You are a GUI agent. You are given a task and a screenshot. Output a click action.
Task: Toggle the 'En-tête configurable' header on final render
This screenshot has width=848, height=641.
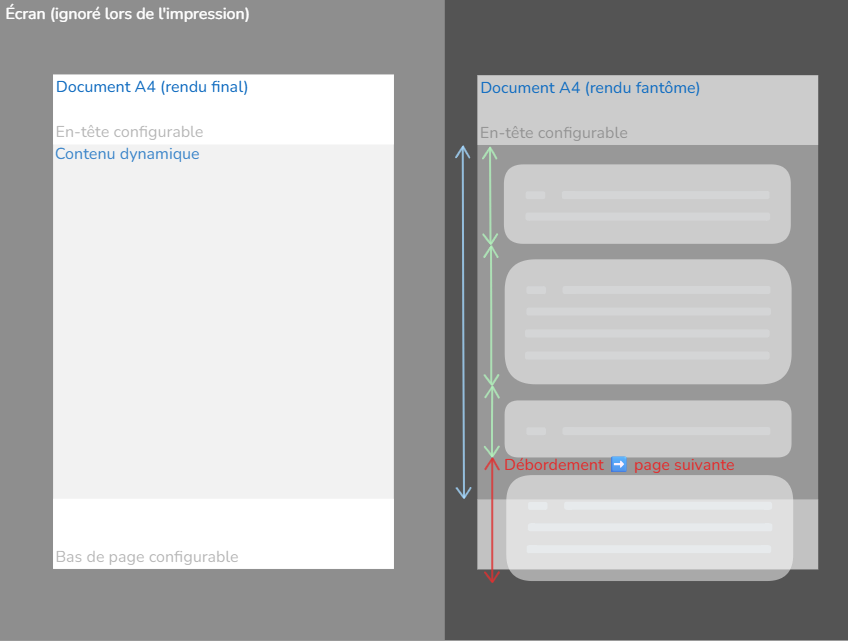[130, 131]
